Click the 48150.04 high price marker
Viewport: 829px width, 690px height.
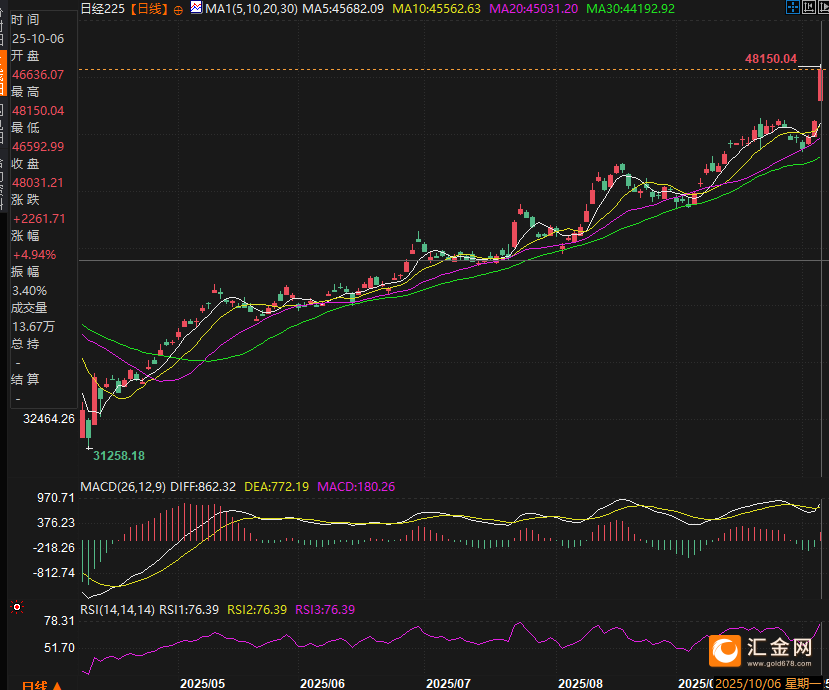770,59
